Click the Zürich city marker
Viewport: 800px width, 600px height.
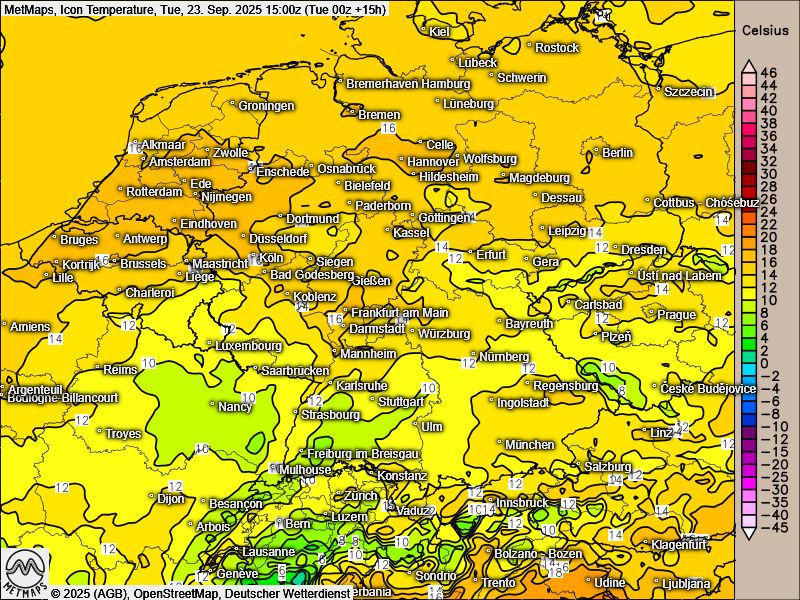pyautogui.click(x=338, y=495)
